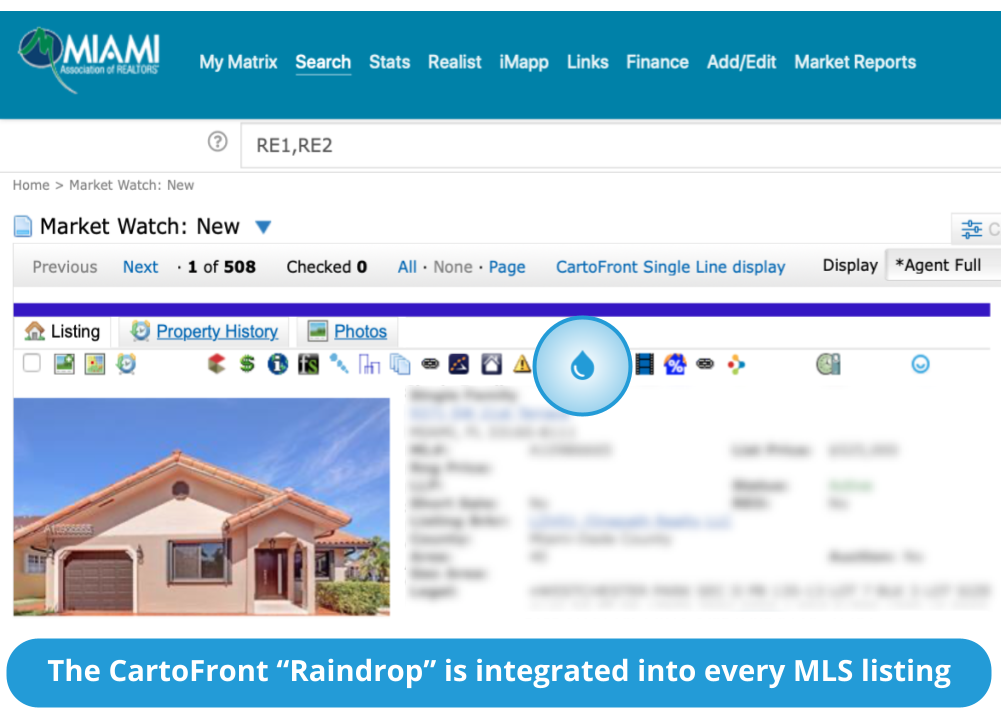Click the 'Checked 0' text
The image size is (1001, 719).
[x=326, y=267]
